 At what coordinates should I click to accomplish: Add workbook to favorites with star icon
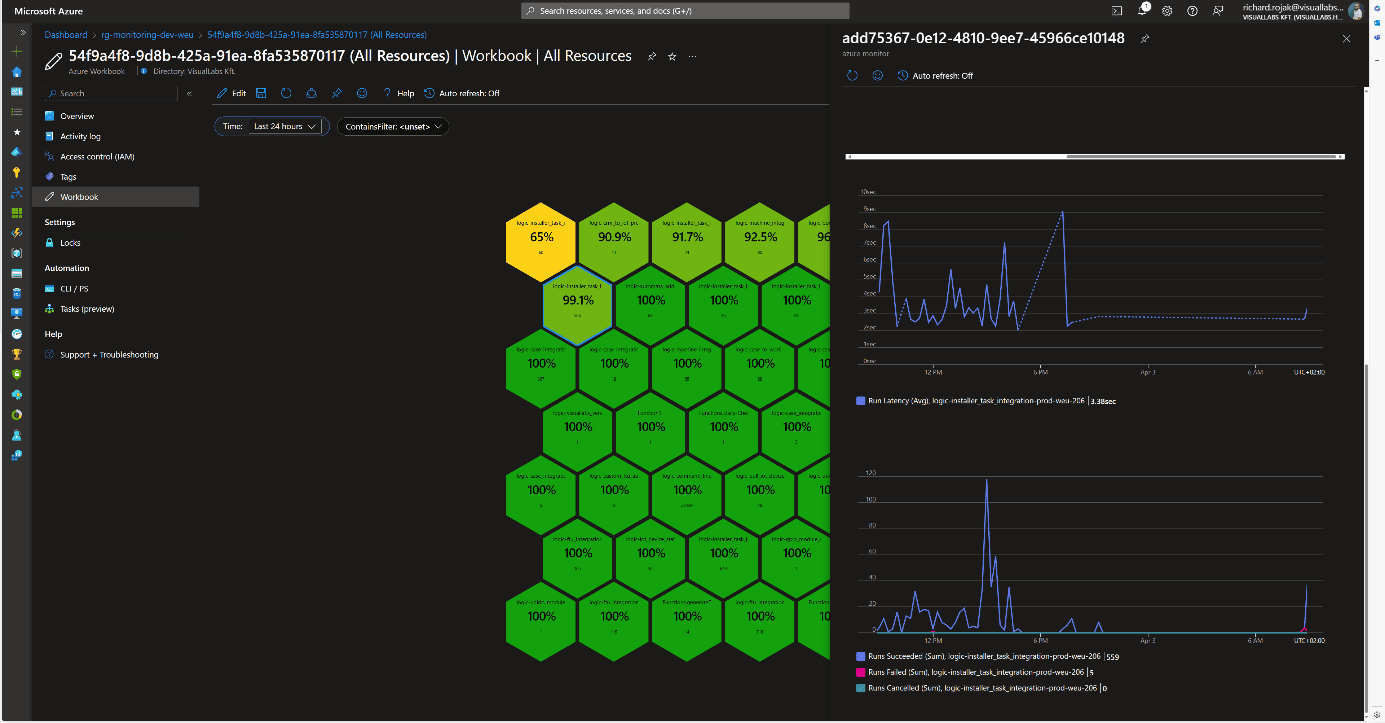click(672, 56)
